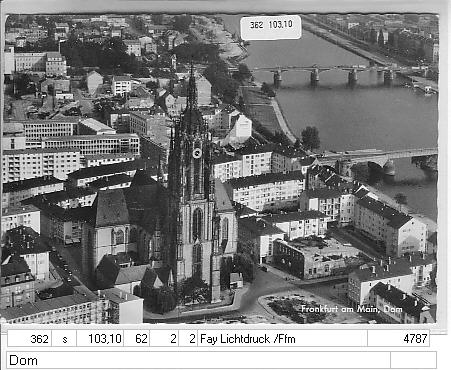The width and height of the screenshot is (451, 370).
Task: Click the long office block left of cathedral
Action: coord(91,144)
